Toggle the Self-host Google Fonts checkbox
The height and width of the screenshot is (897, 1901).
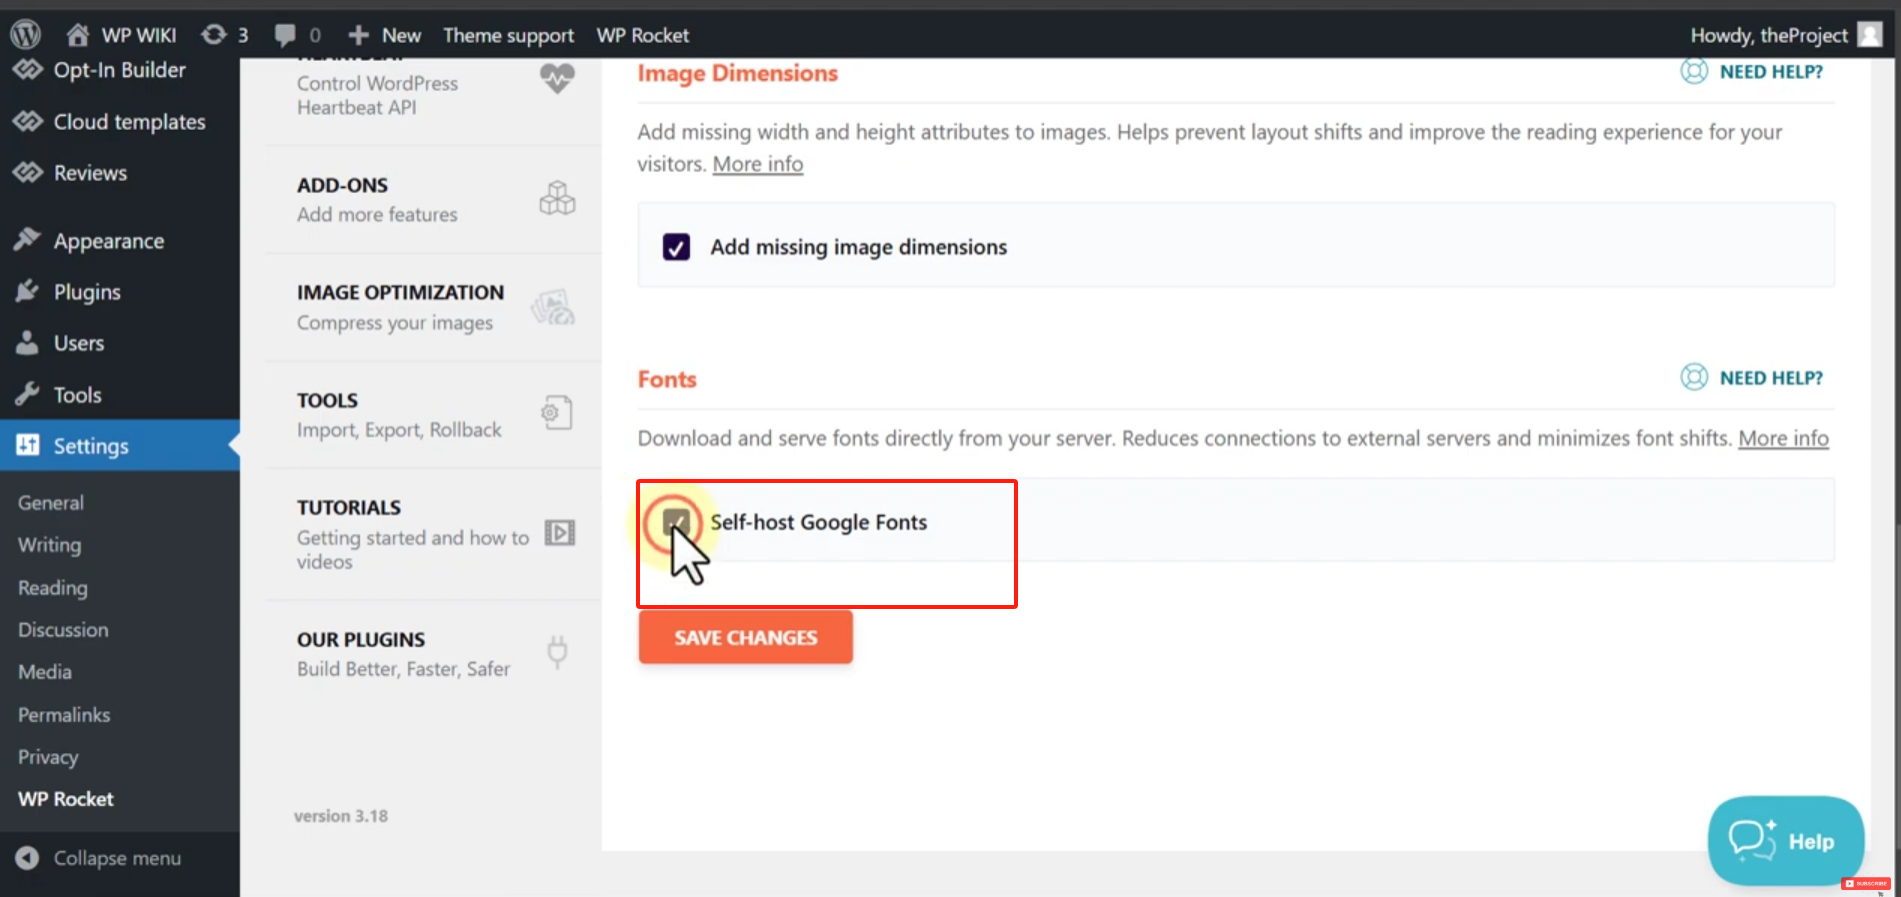[x=676, y=522]
